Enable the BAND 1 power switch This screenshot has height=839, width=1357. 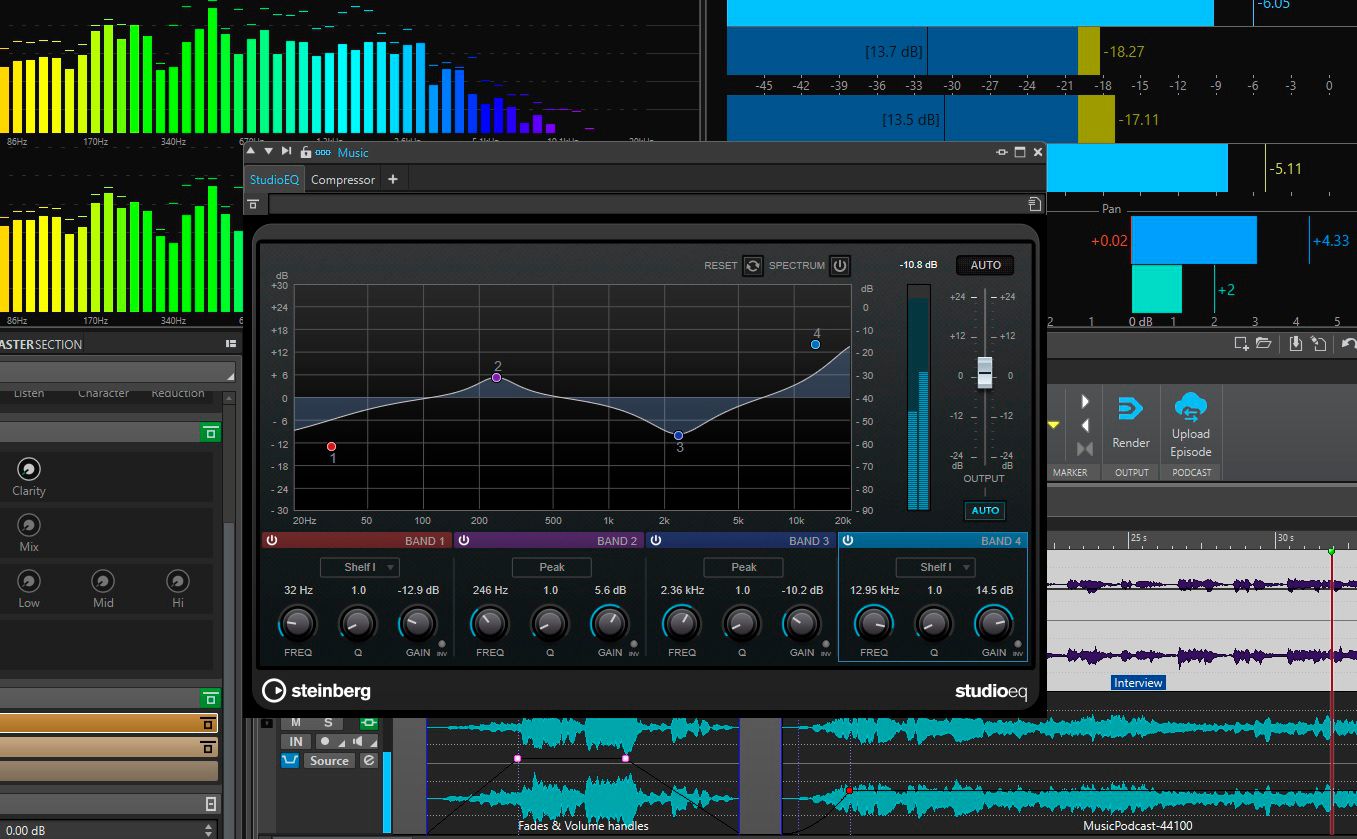270,539
